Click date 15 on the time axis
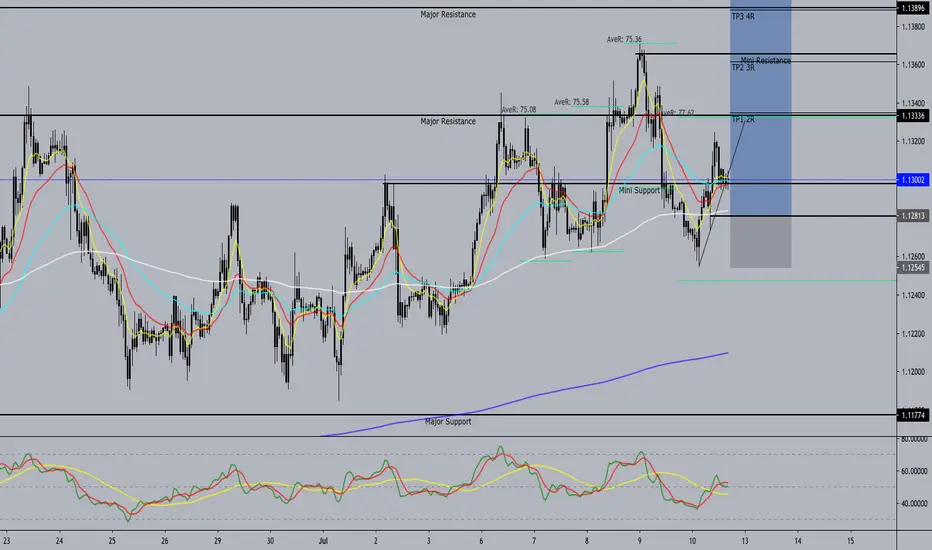This screenshot has height=550, width=932. click(x=851, y=541)
